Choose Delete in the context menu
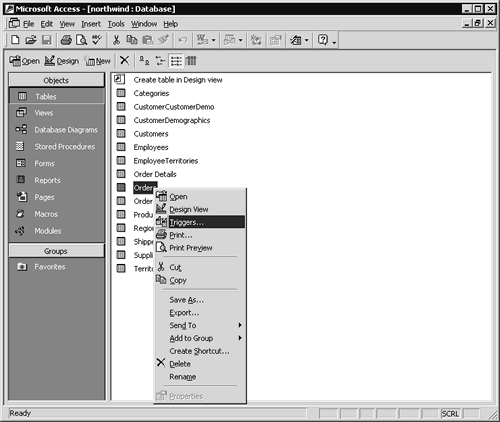This screenshot has height=422, width=500. pyautogui.click(x=200, y=364)
